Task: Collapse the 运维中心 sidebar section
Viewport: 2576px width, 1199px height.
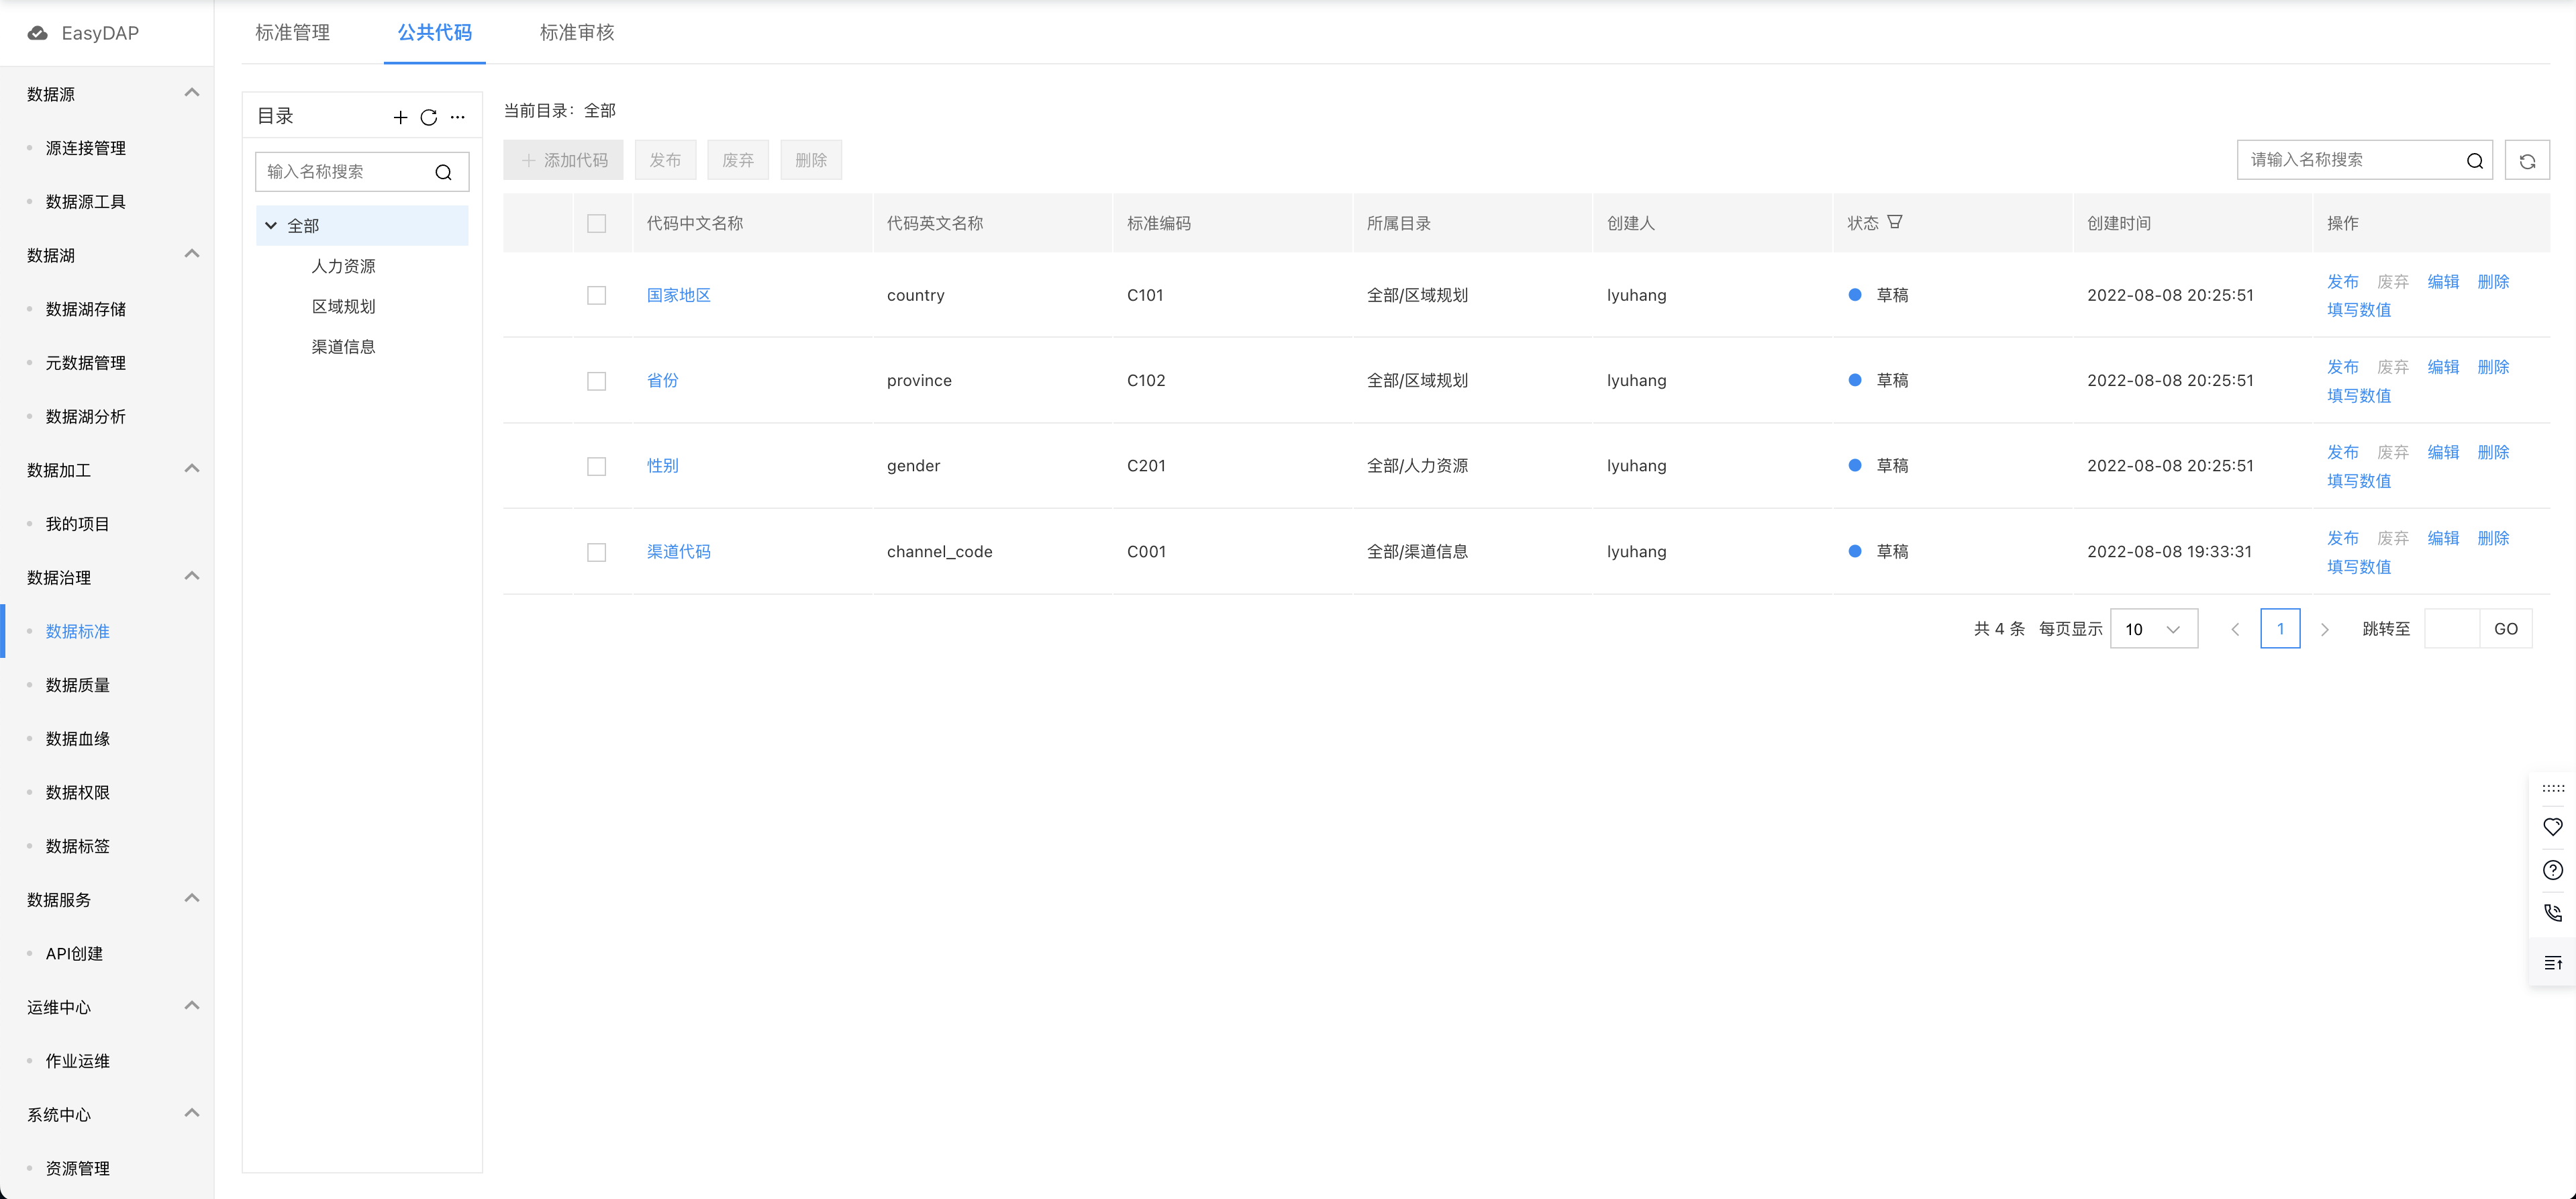Action: tap(192, 1006)
